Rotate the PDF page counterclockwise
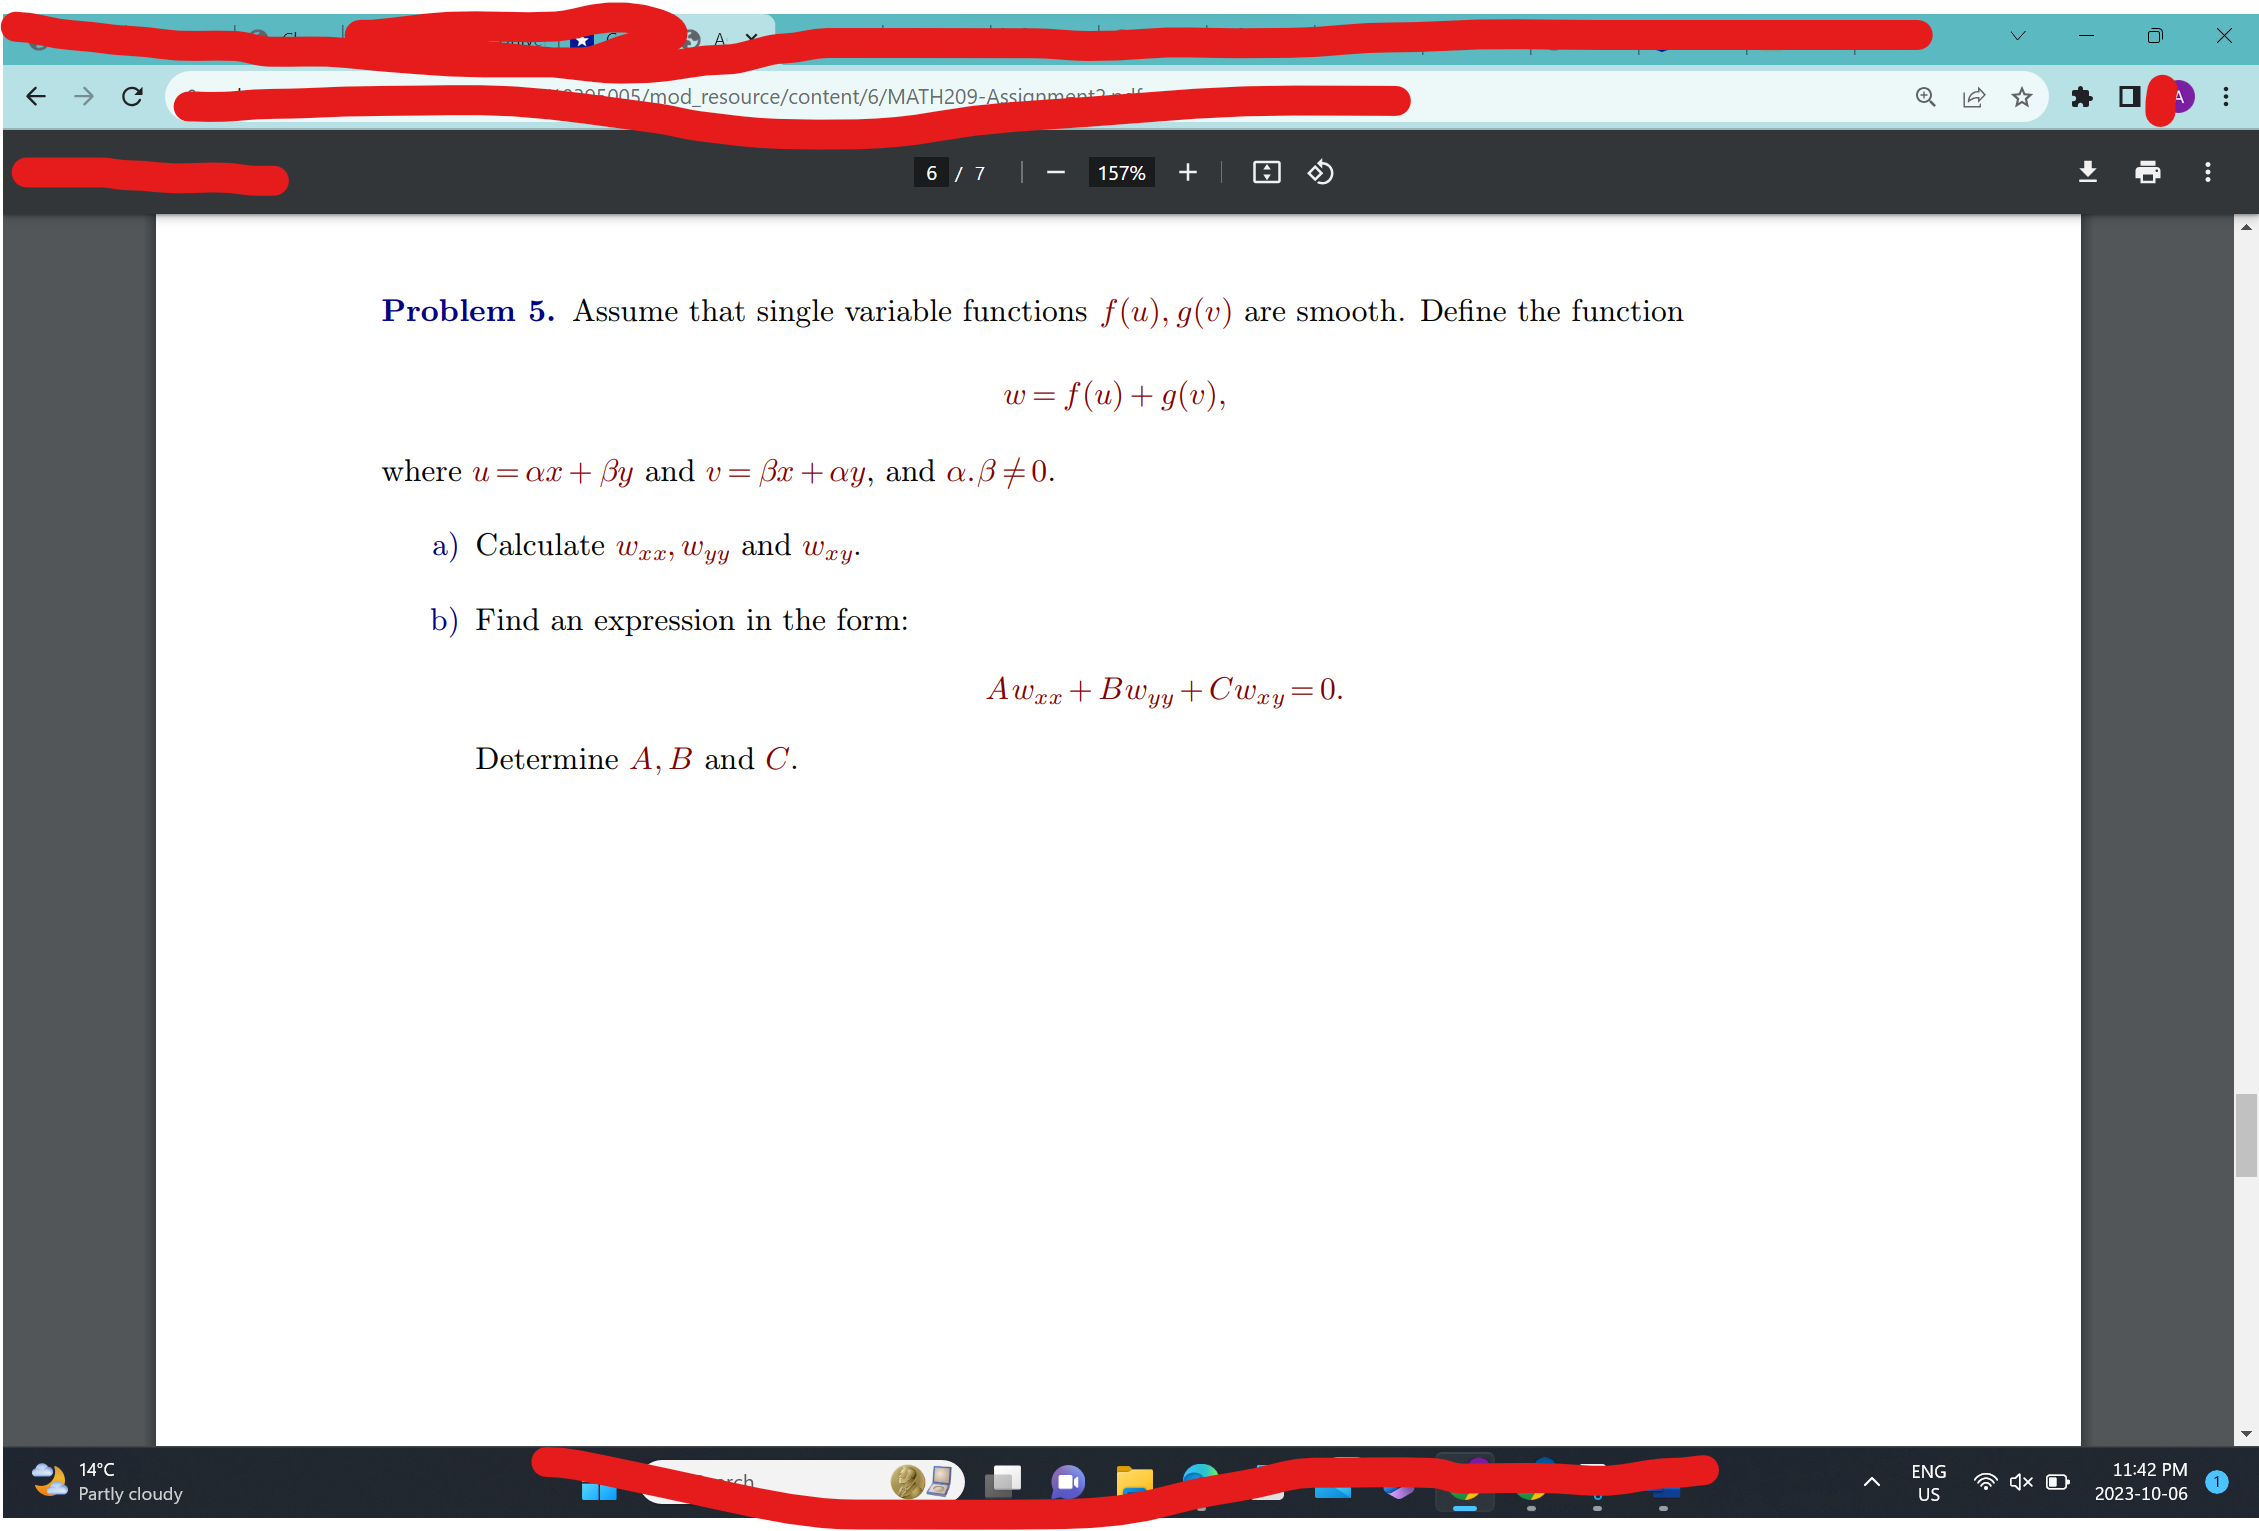This screenshot has height=1531, width=2259. (x=1319, y=172)
